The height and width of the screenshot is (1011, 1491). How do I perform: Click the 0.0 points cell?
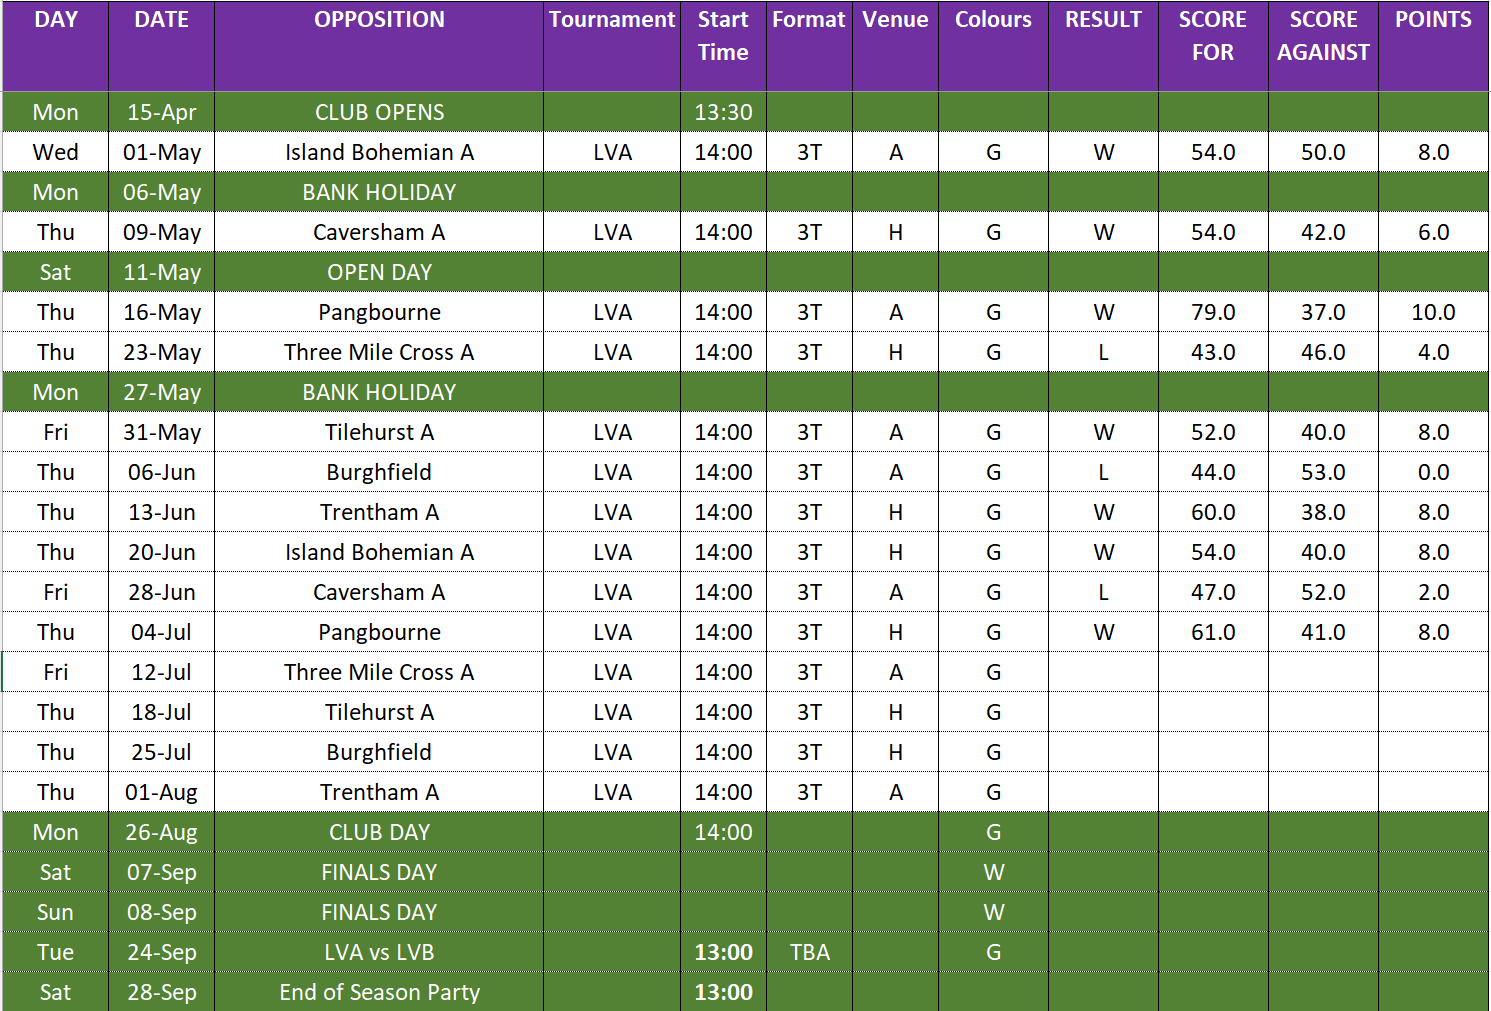(1433, 472)
